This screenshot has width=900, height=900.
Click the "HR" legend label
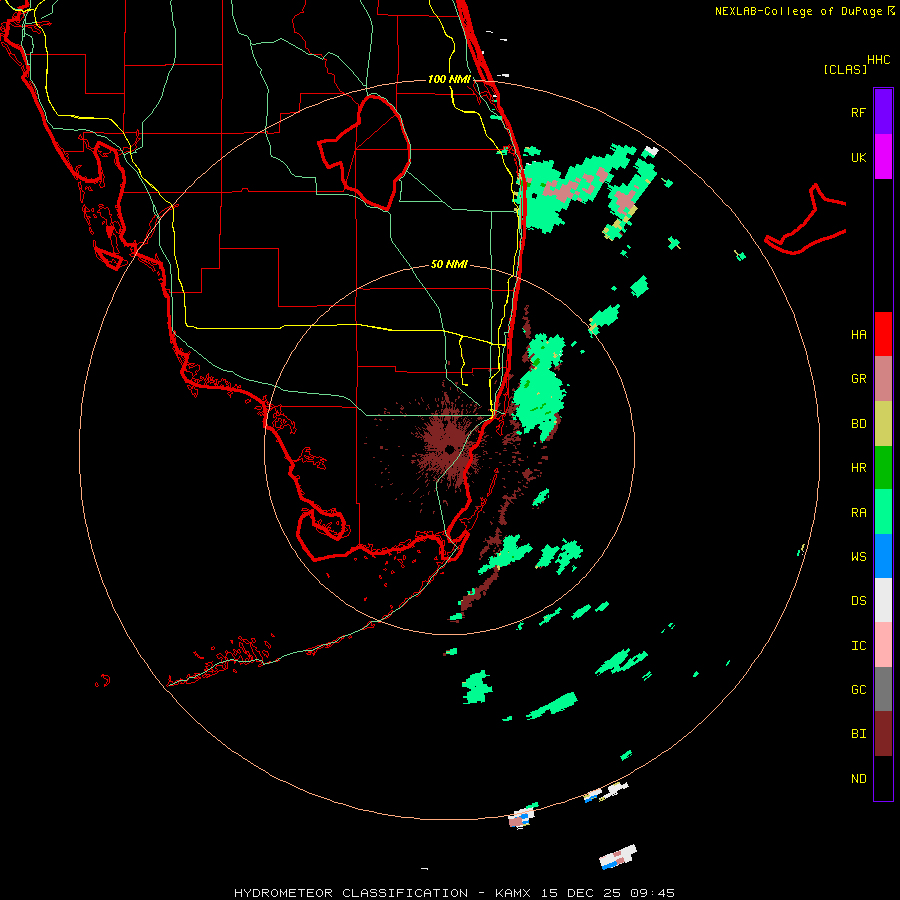click(x=858, y=468)
